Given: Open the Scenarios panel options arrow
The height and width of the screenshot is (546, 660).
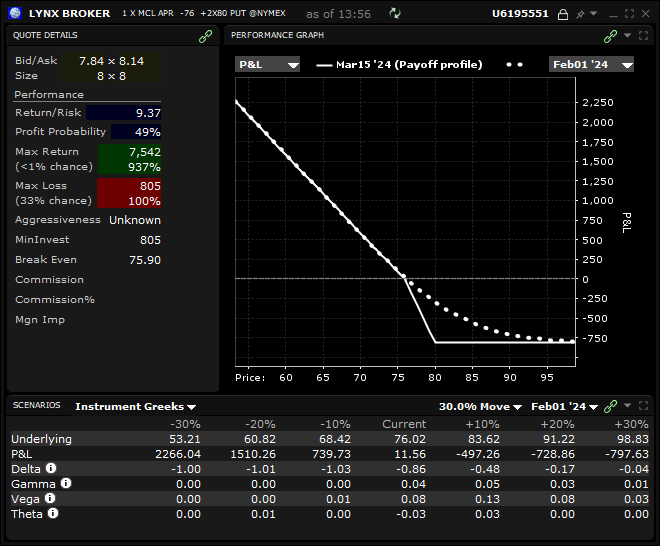Looking at the screenshot, I should click(627, 406).
